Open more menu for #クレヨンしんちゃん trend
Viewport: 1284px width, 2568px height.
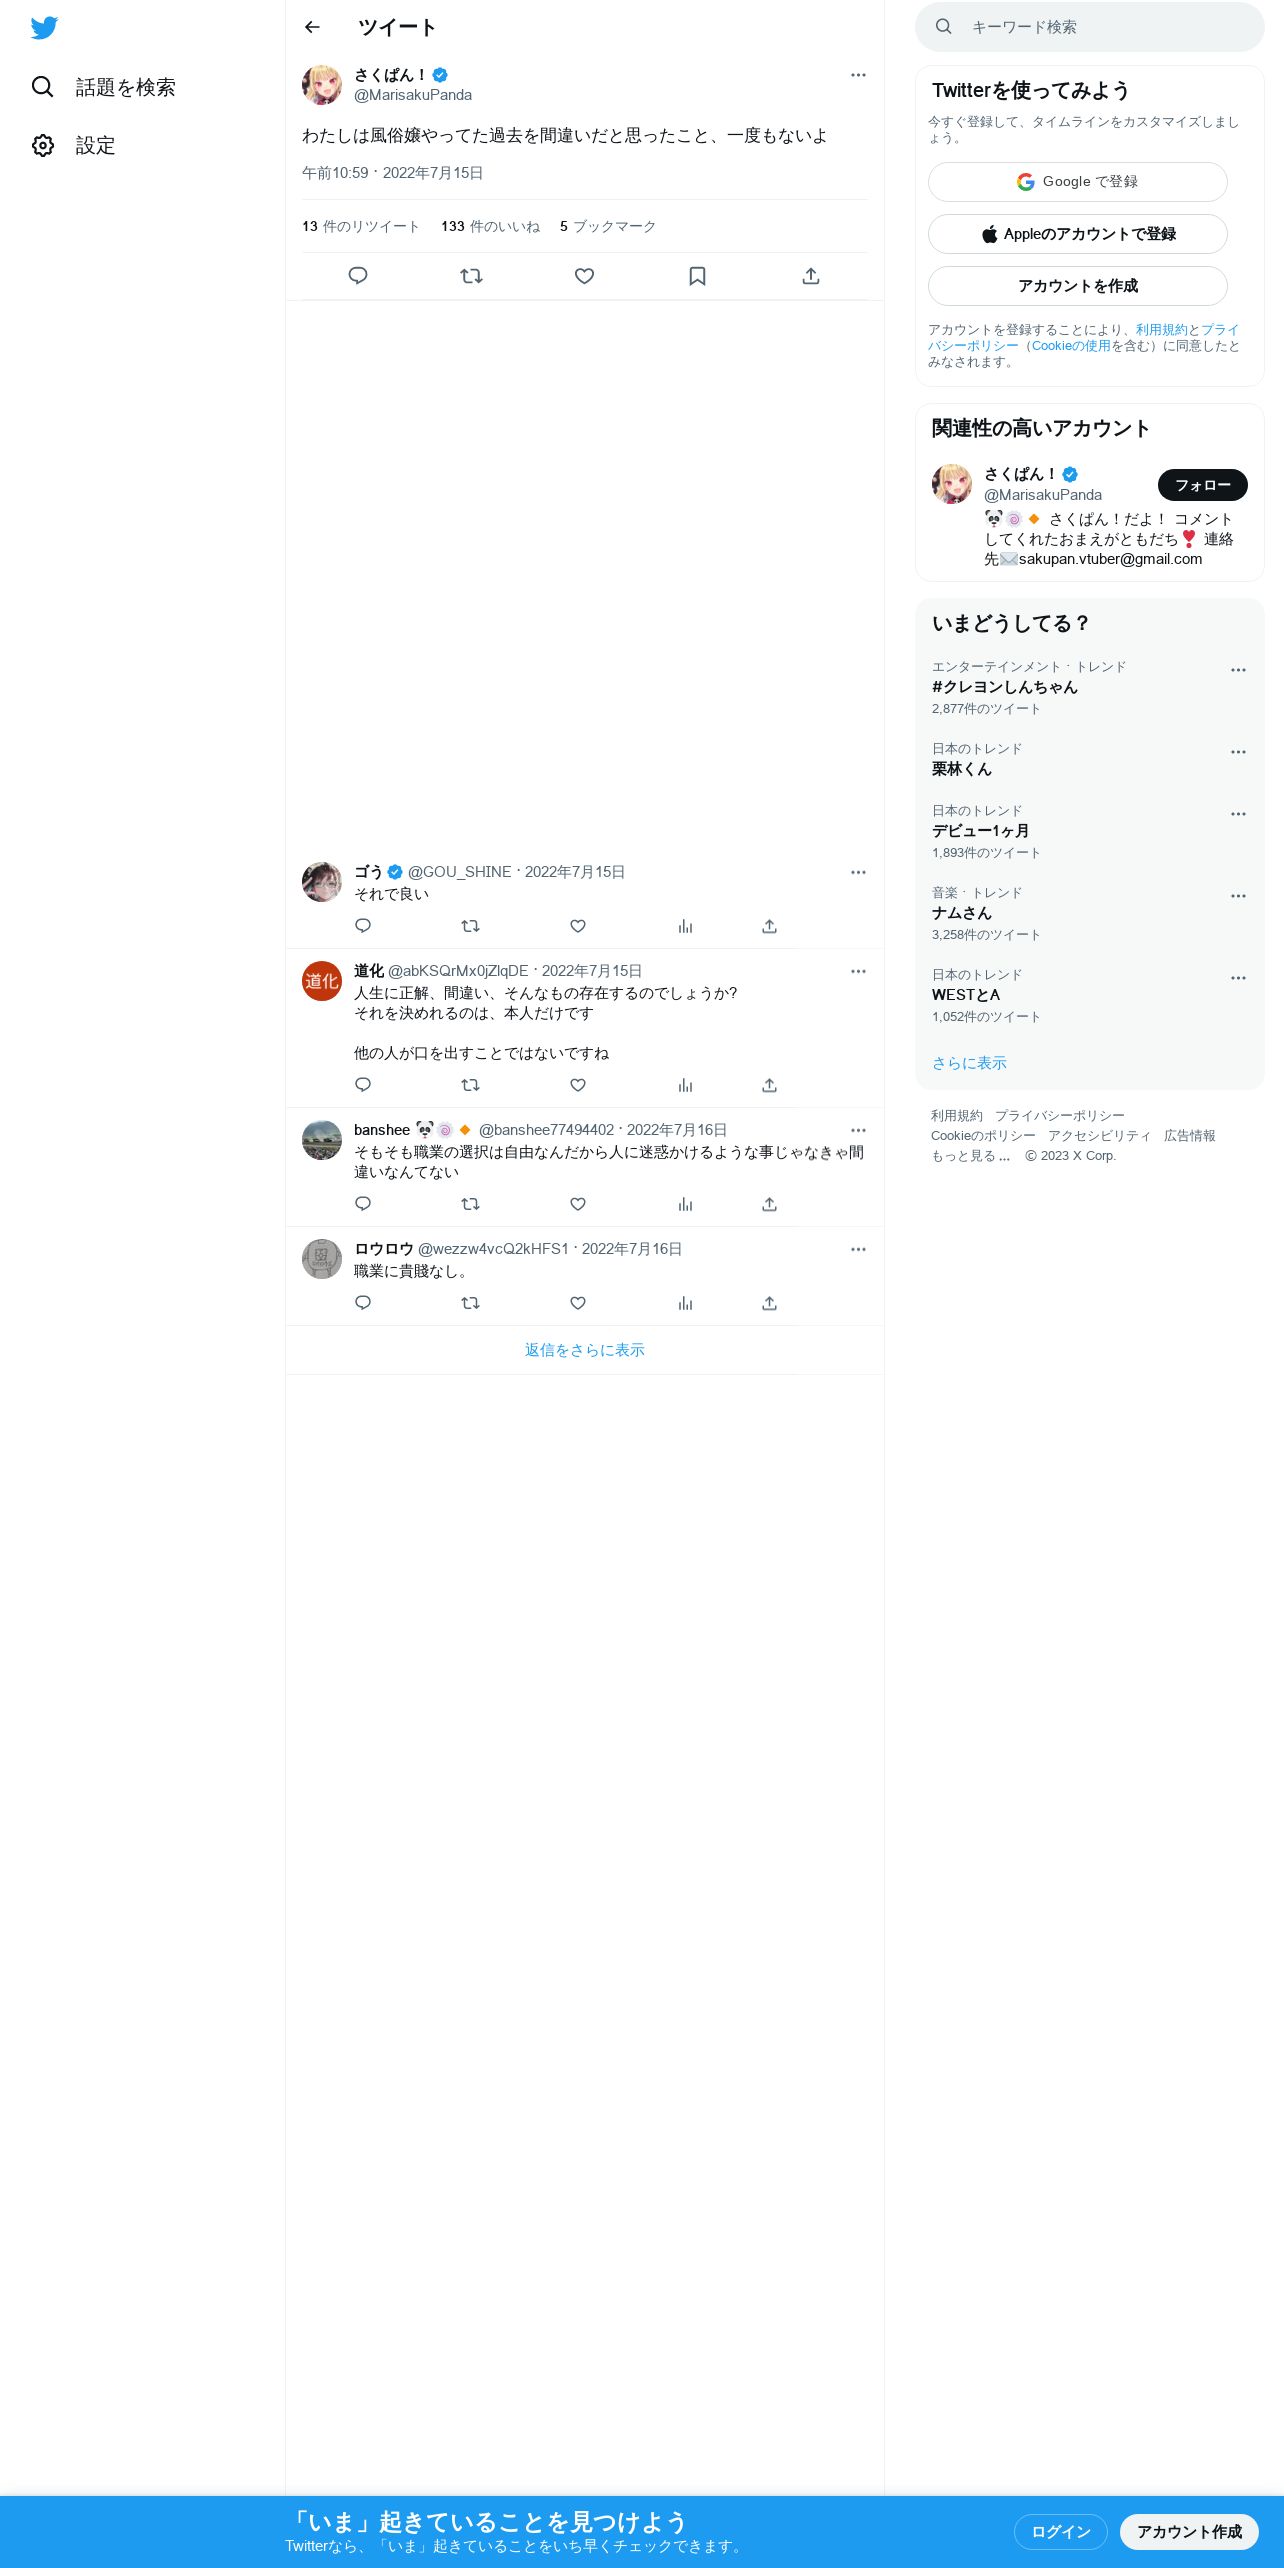1238,670
